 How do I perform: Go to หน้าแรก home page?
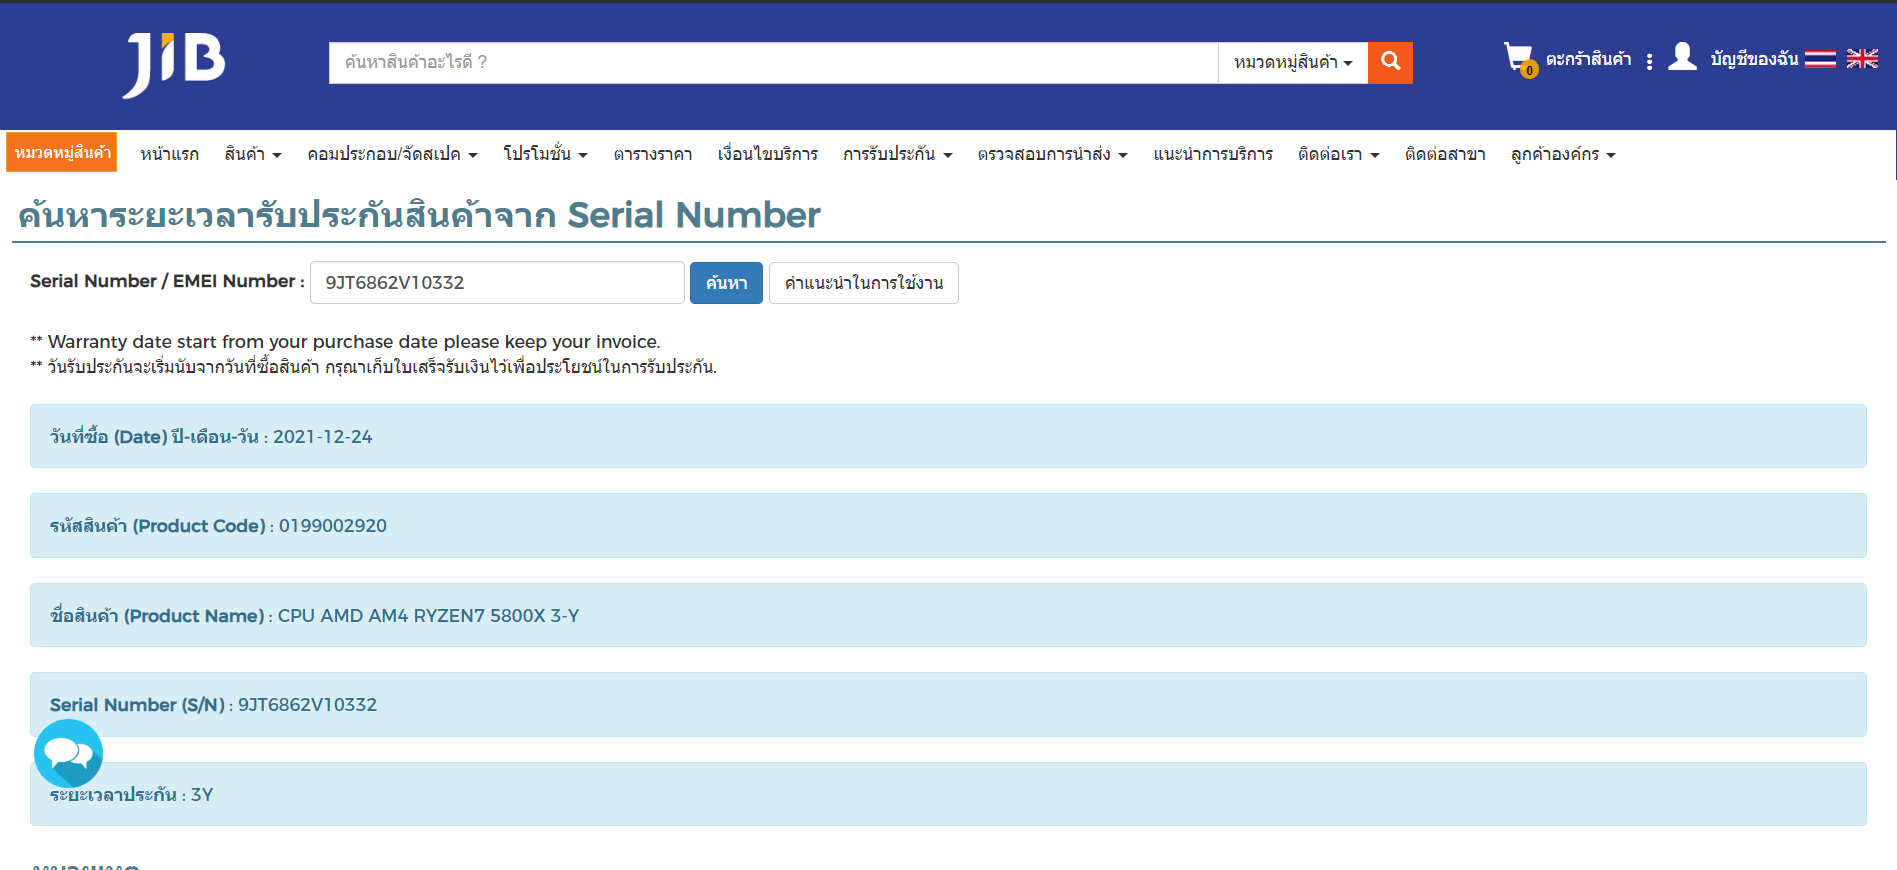(169, 154)
